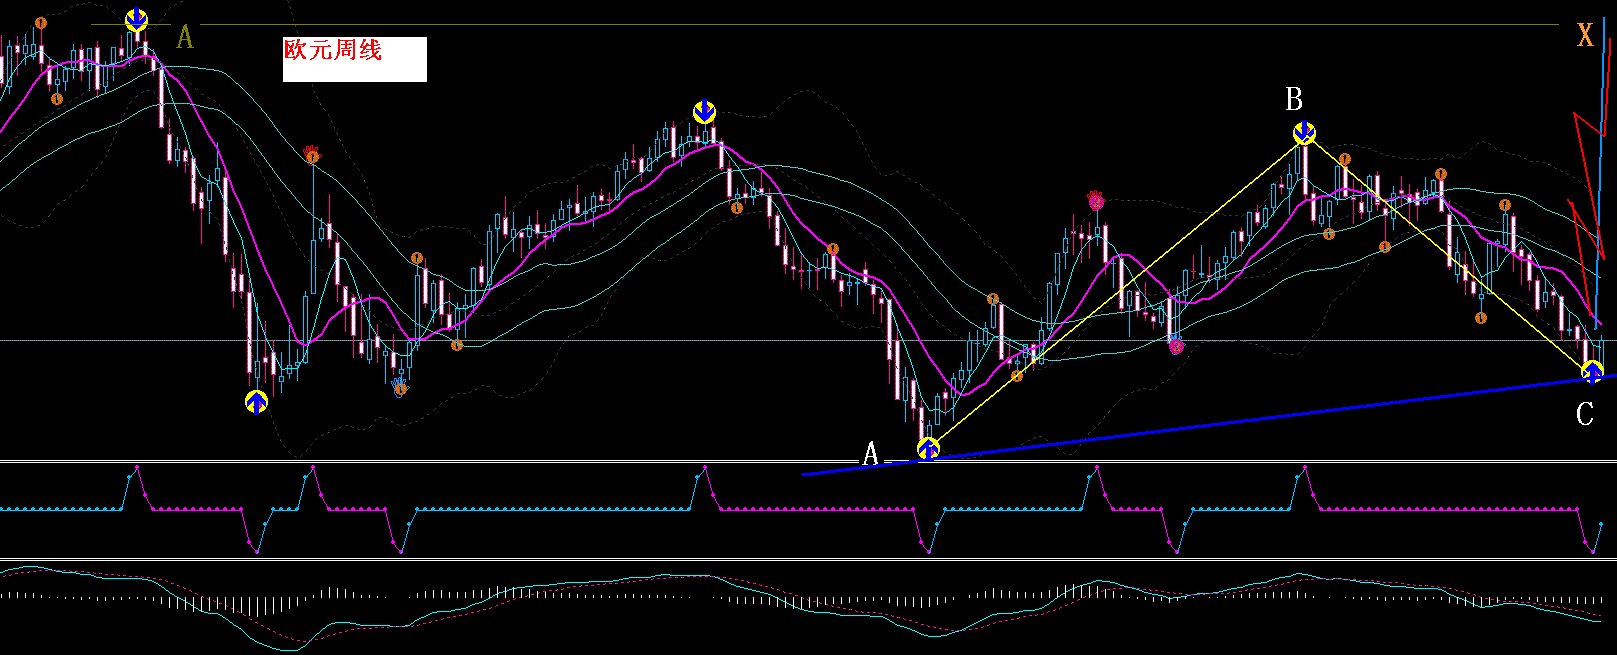
Task: Click the red hand marker atop tall blue candle
Action: click(312, 154)
